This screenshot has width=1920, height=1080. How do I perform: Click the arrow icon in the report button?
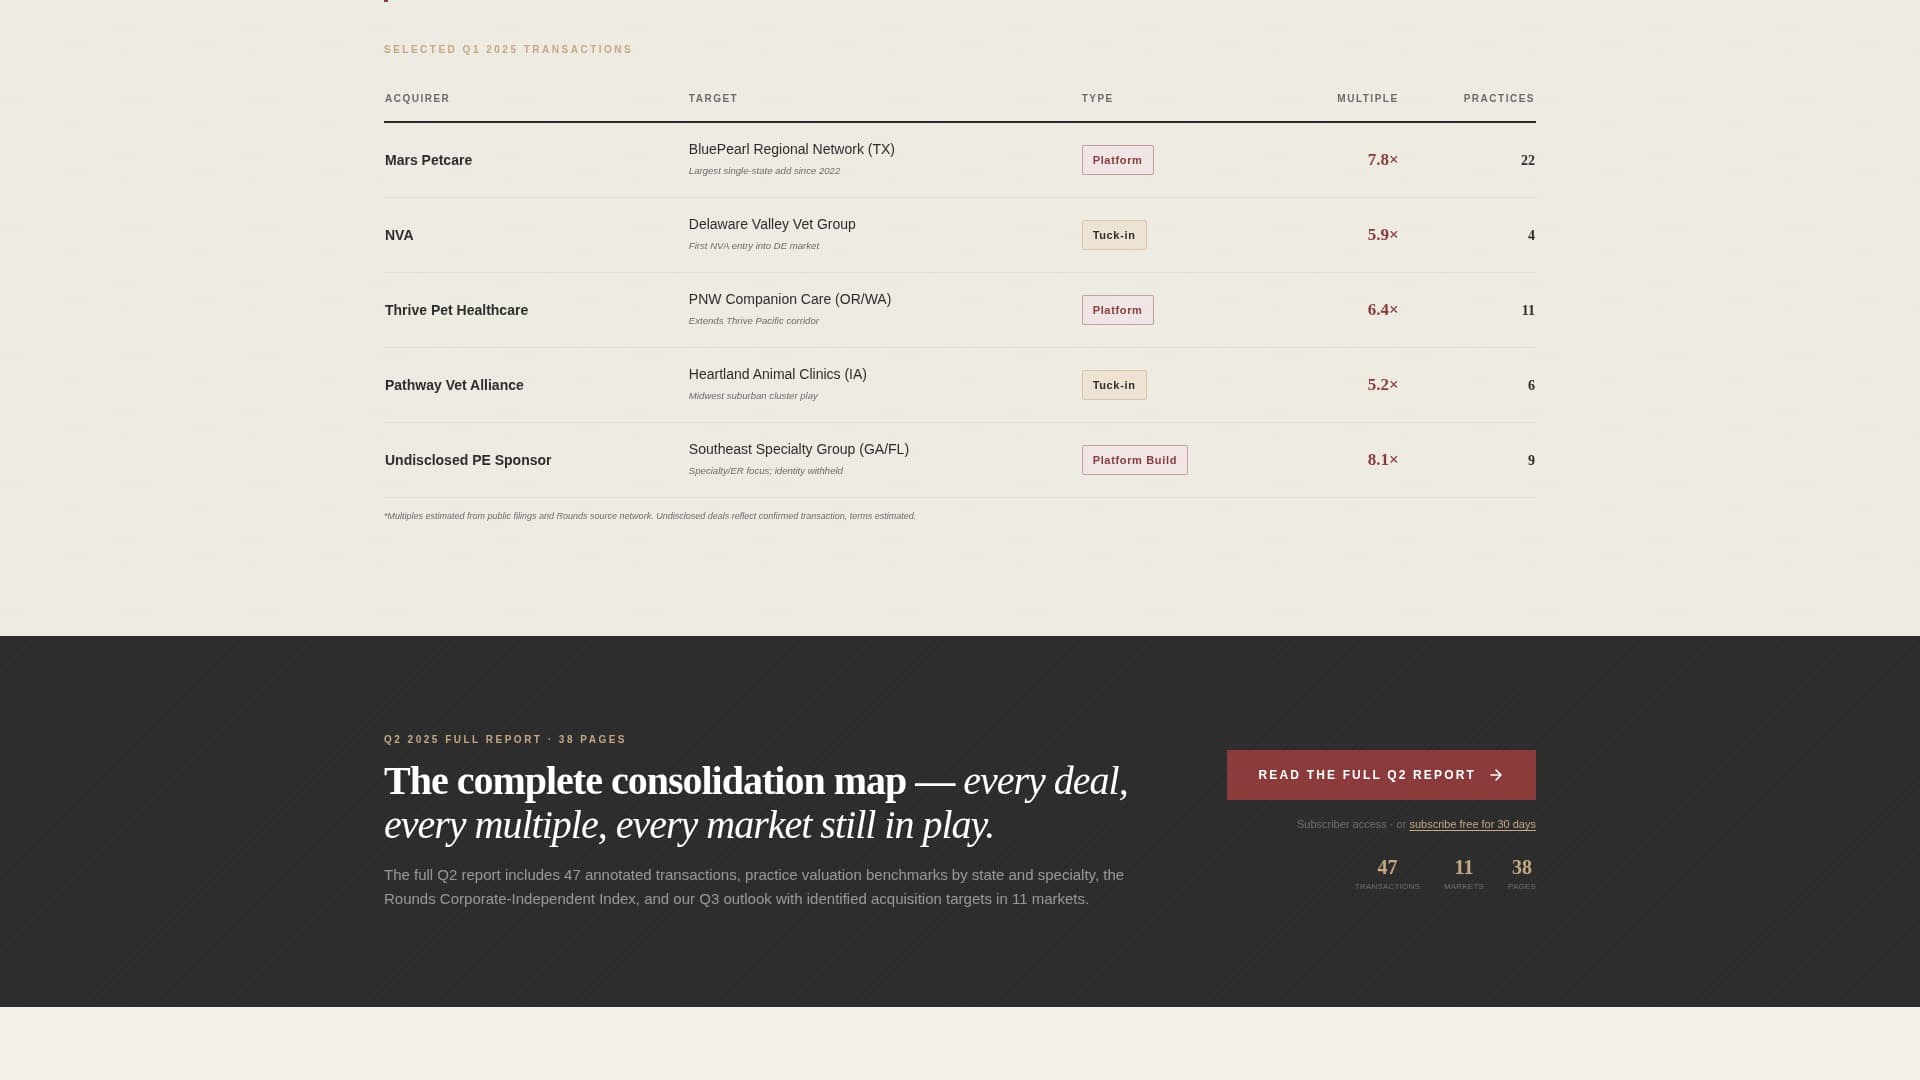point(1496,775)
